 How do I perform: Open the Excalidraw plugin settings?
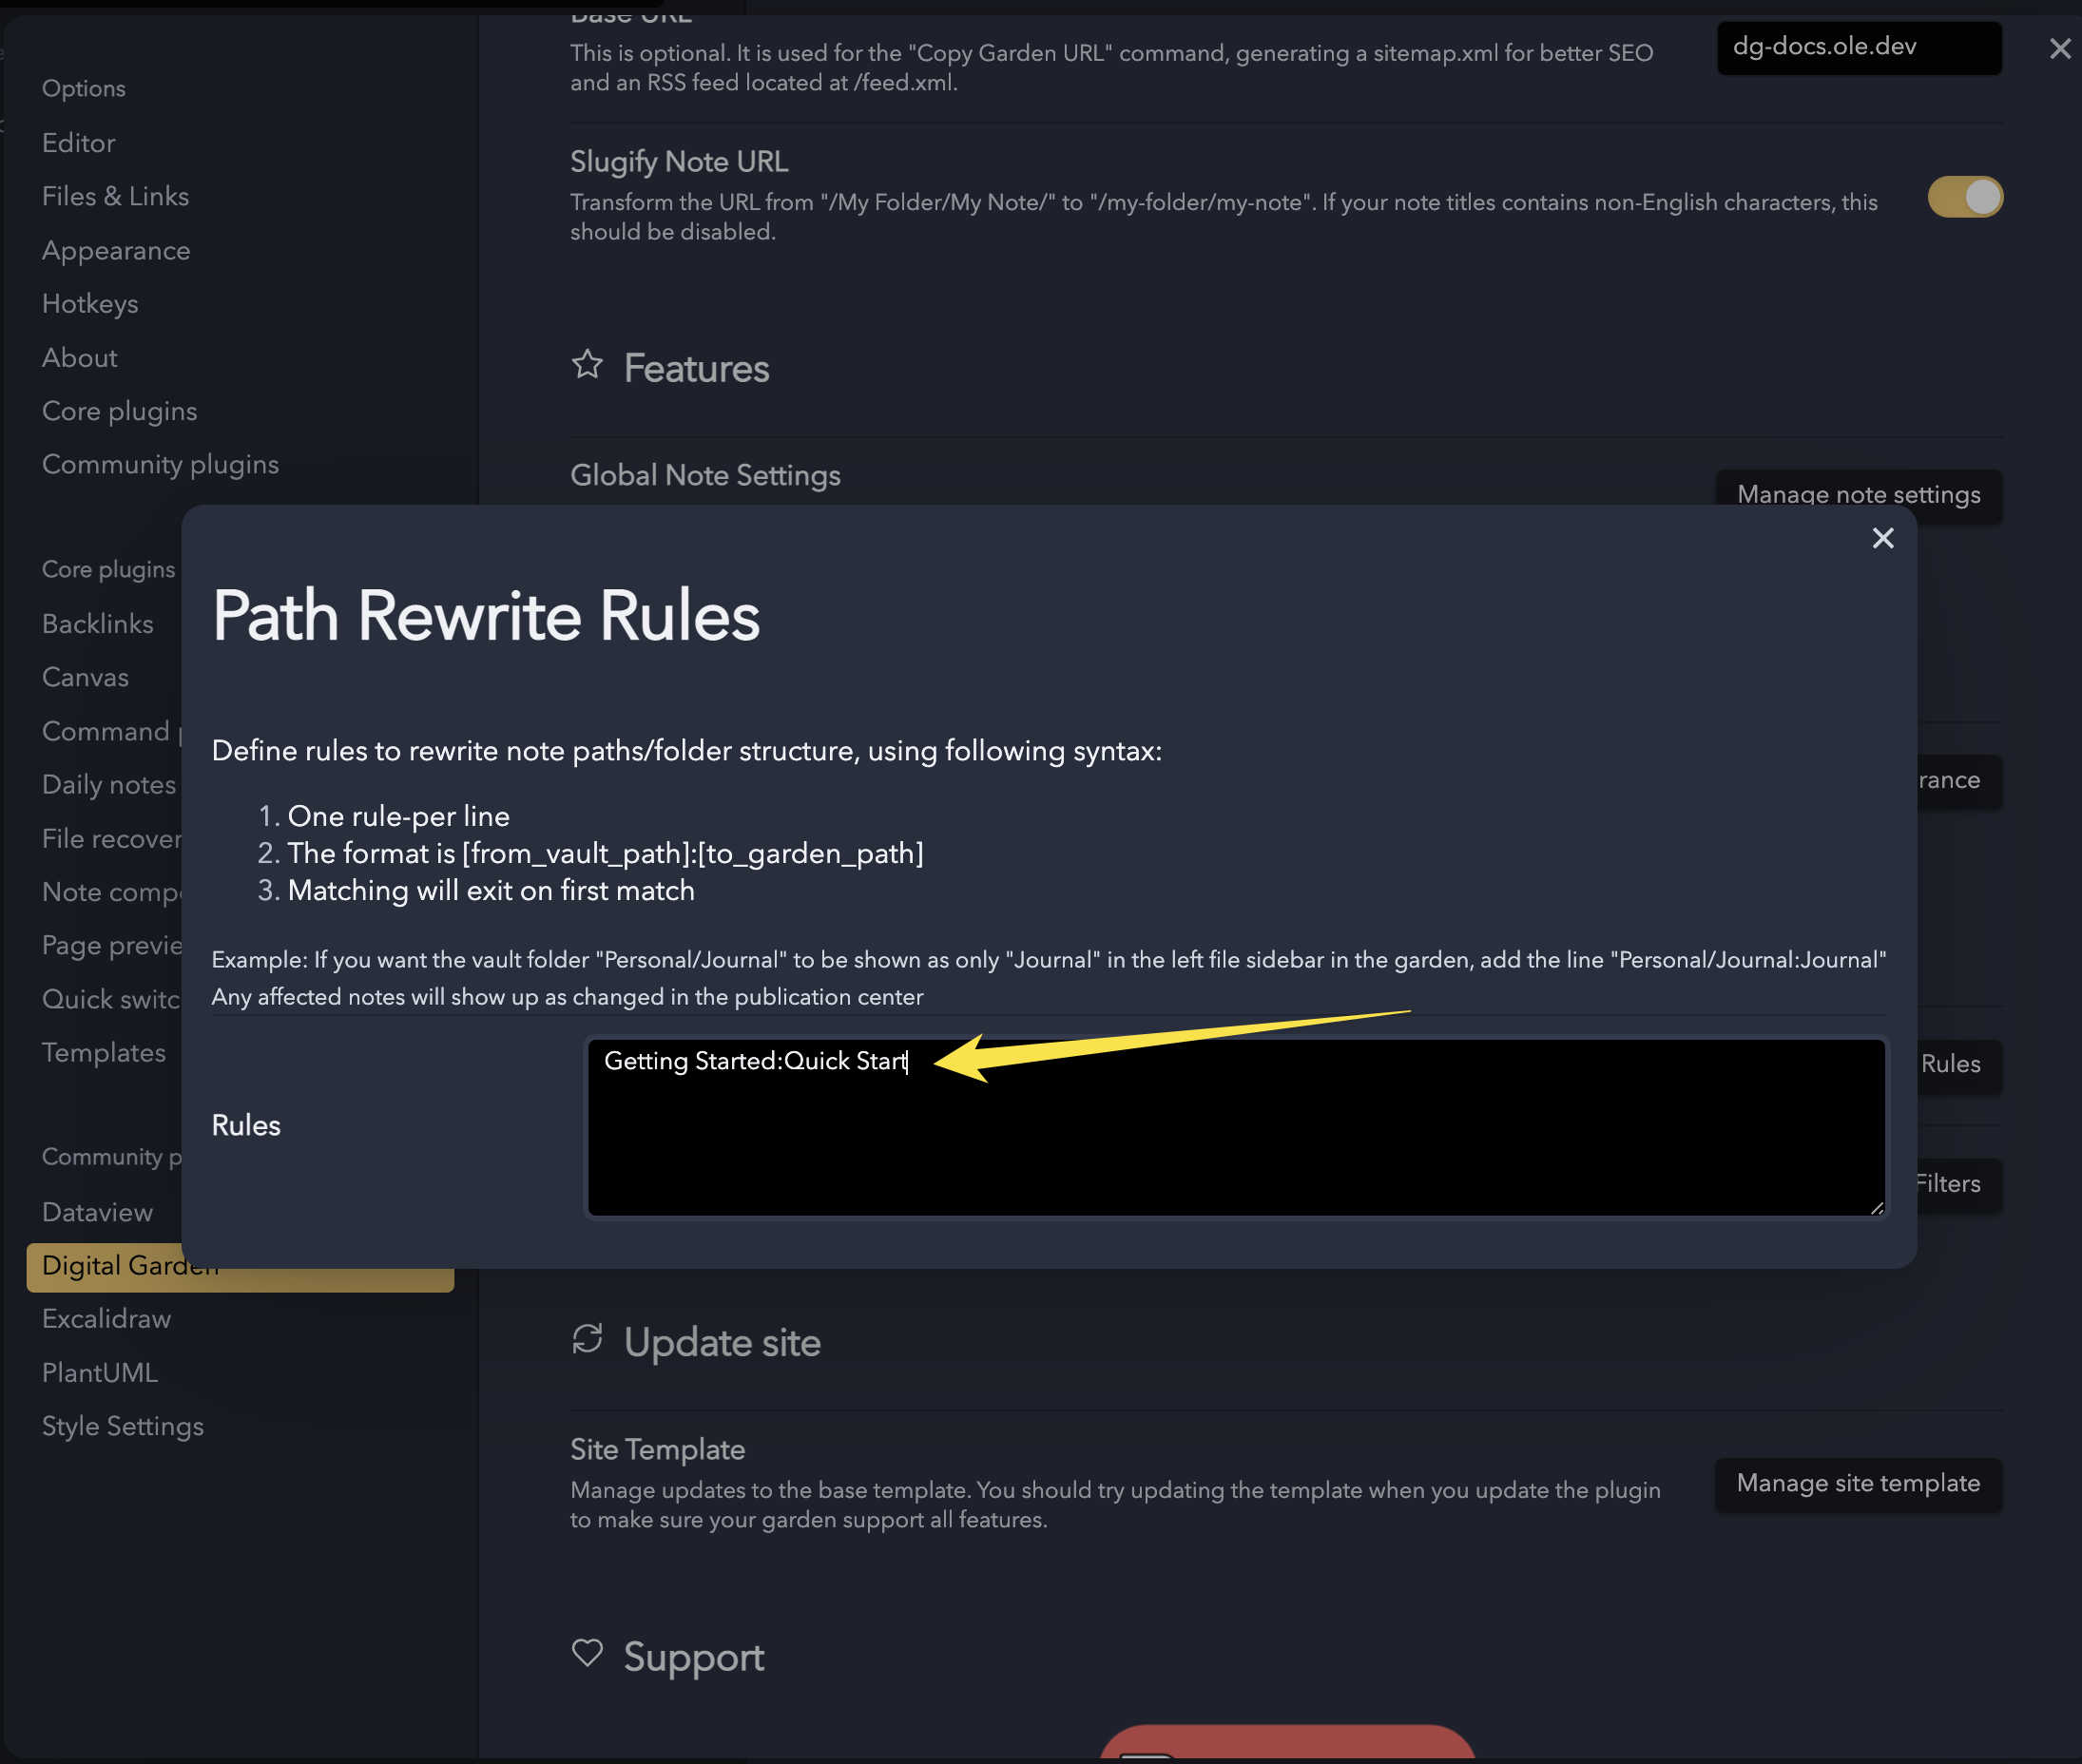[x=106, y=1319]
